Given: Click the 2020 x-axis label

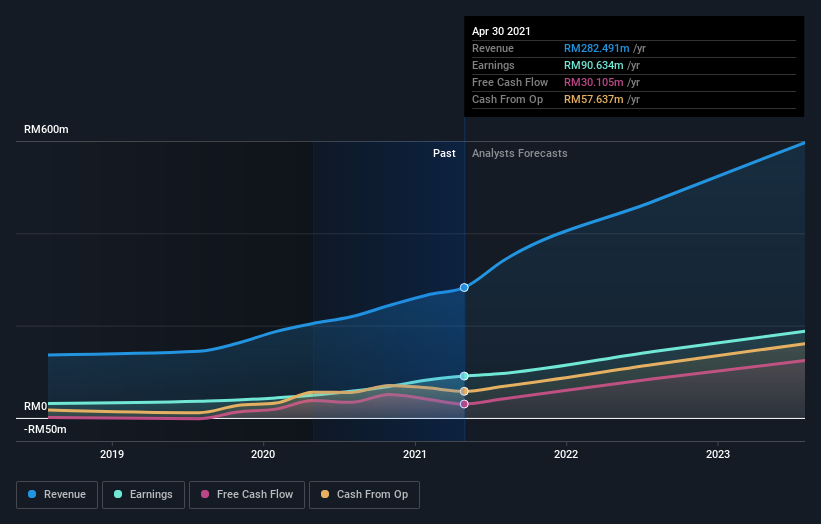Looking at the screenshot, I should (x=263, y=454).
